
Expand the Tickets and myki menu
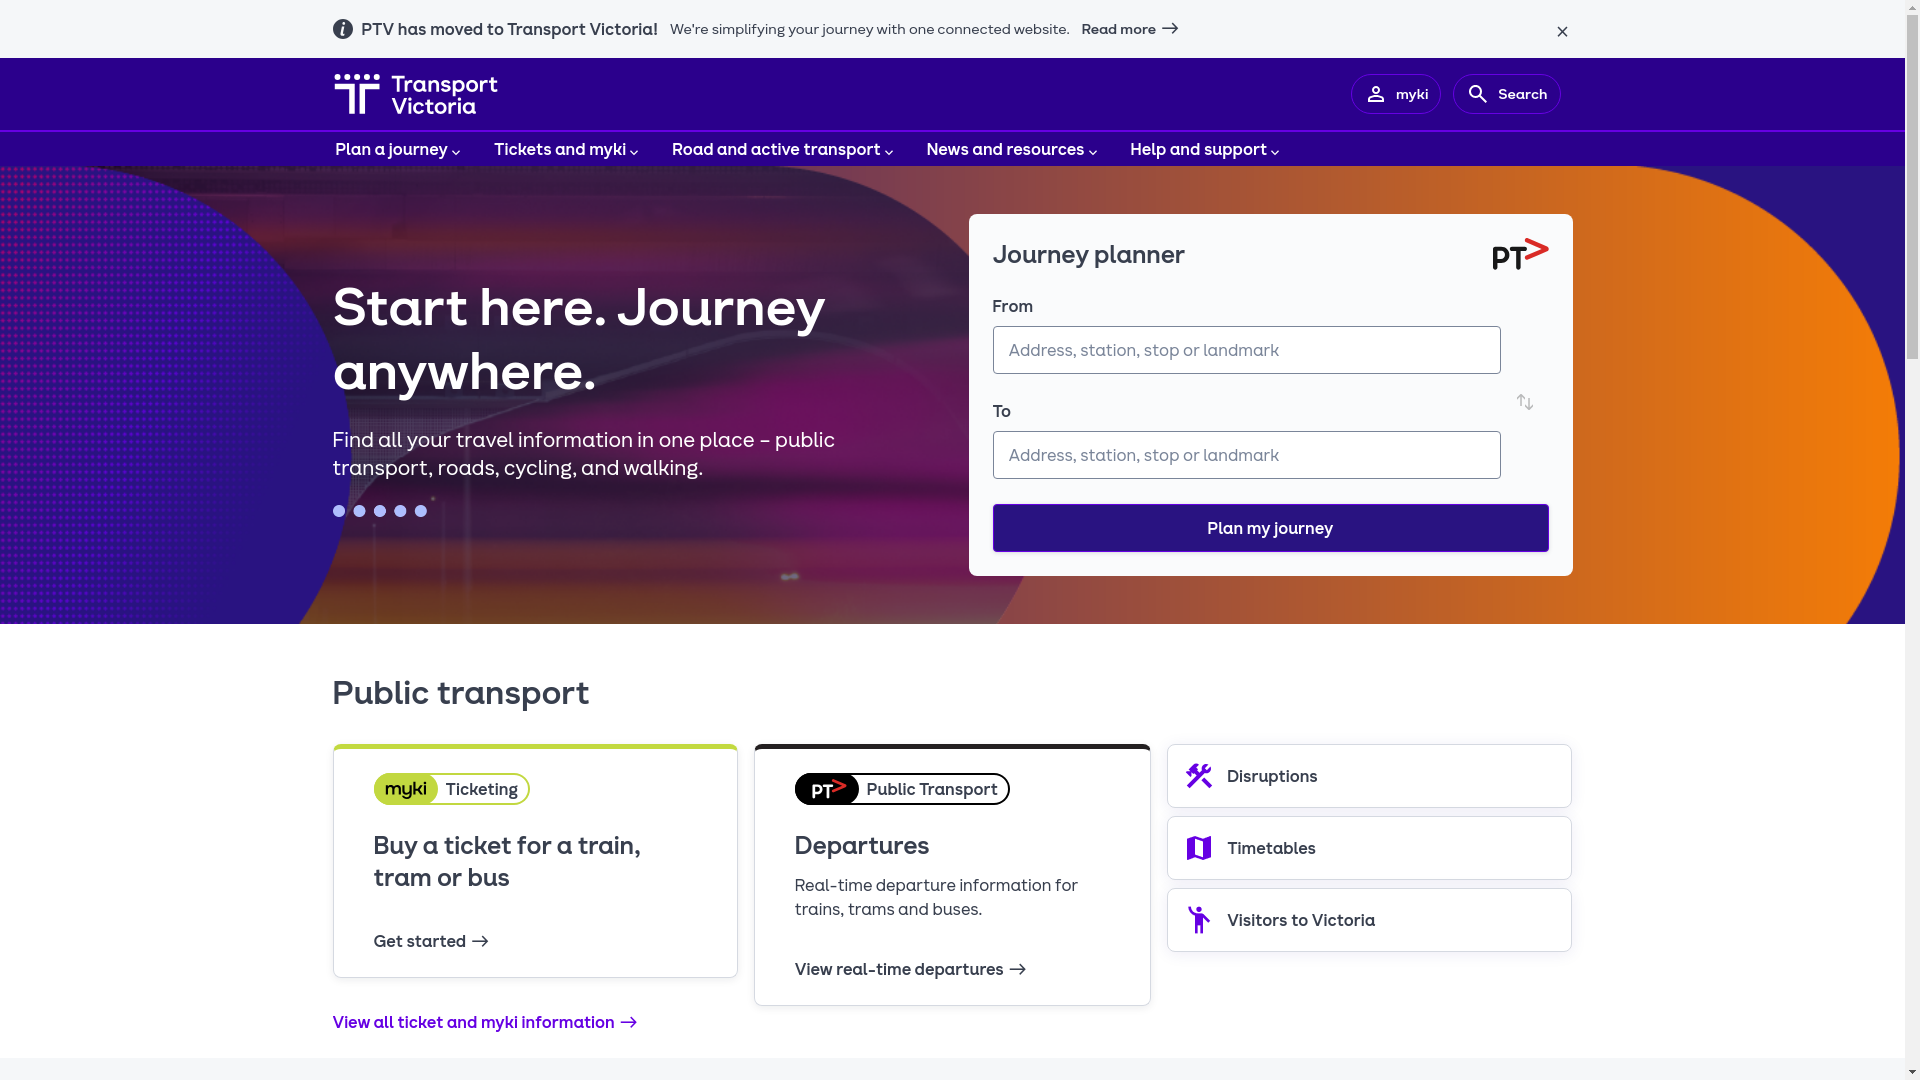pos(566,150)
